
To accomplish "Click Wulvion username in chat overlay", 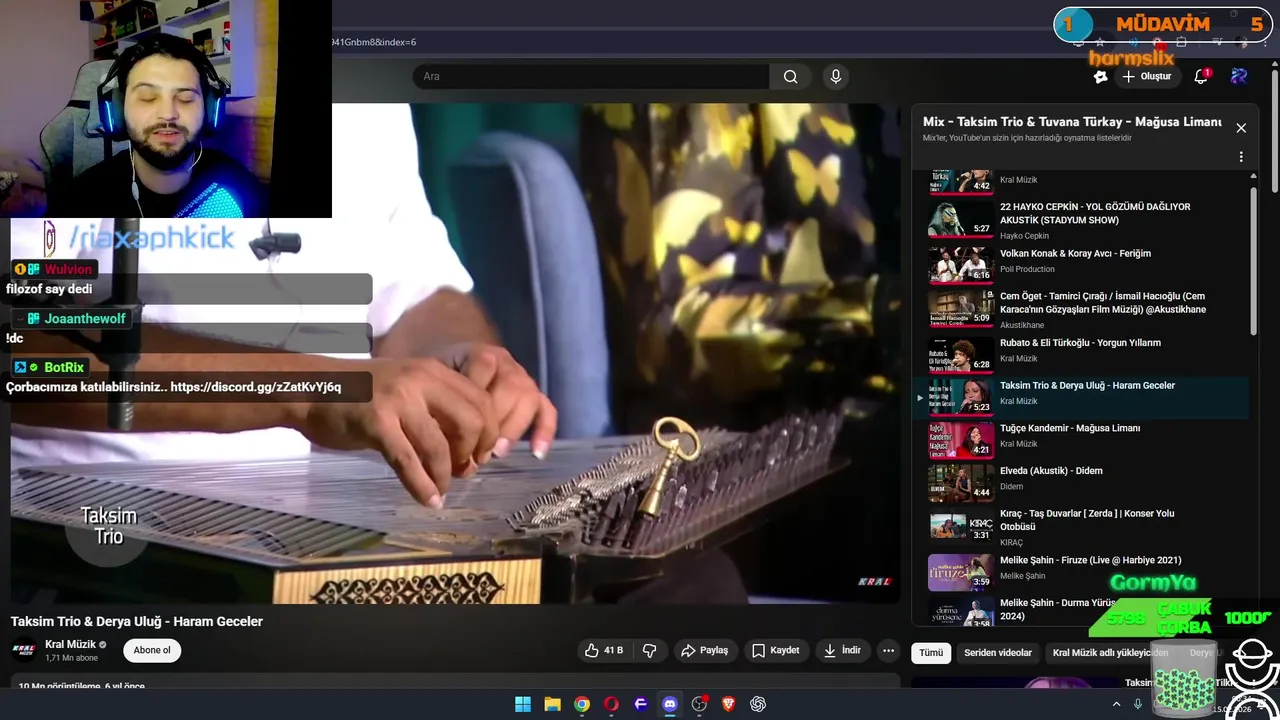I will click(x=68, y=269).
